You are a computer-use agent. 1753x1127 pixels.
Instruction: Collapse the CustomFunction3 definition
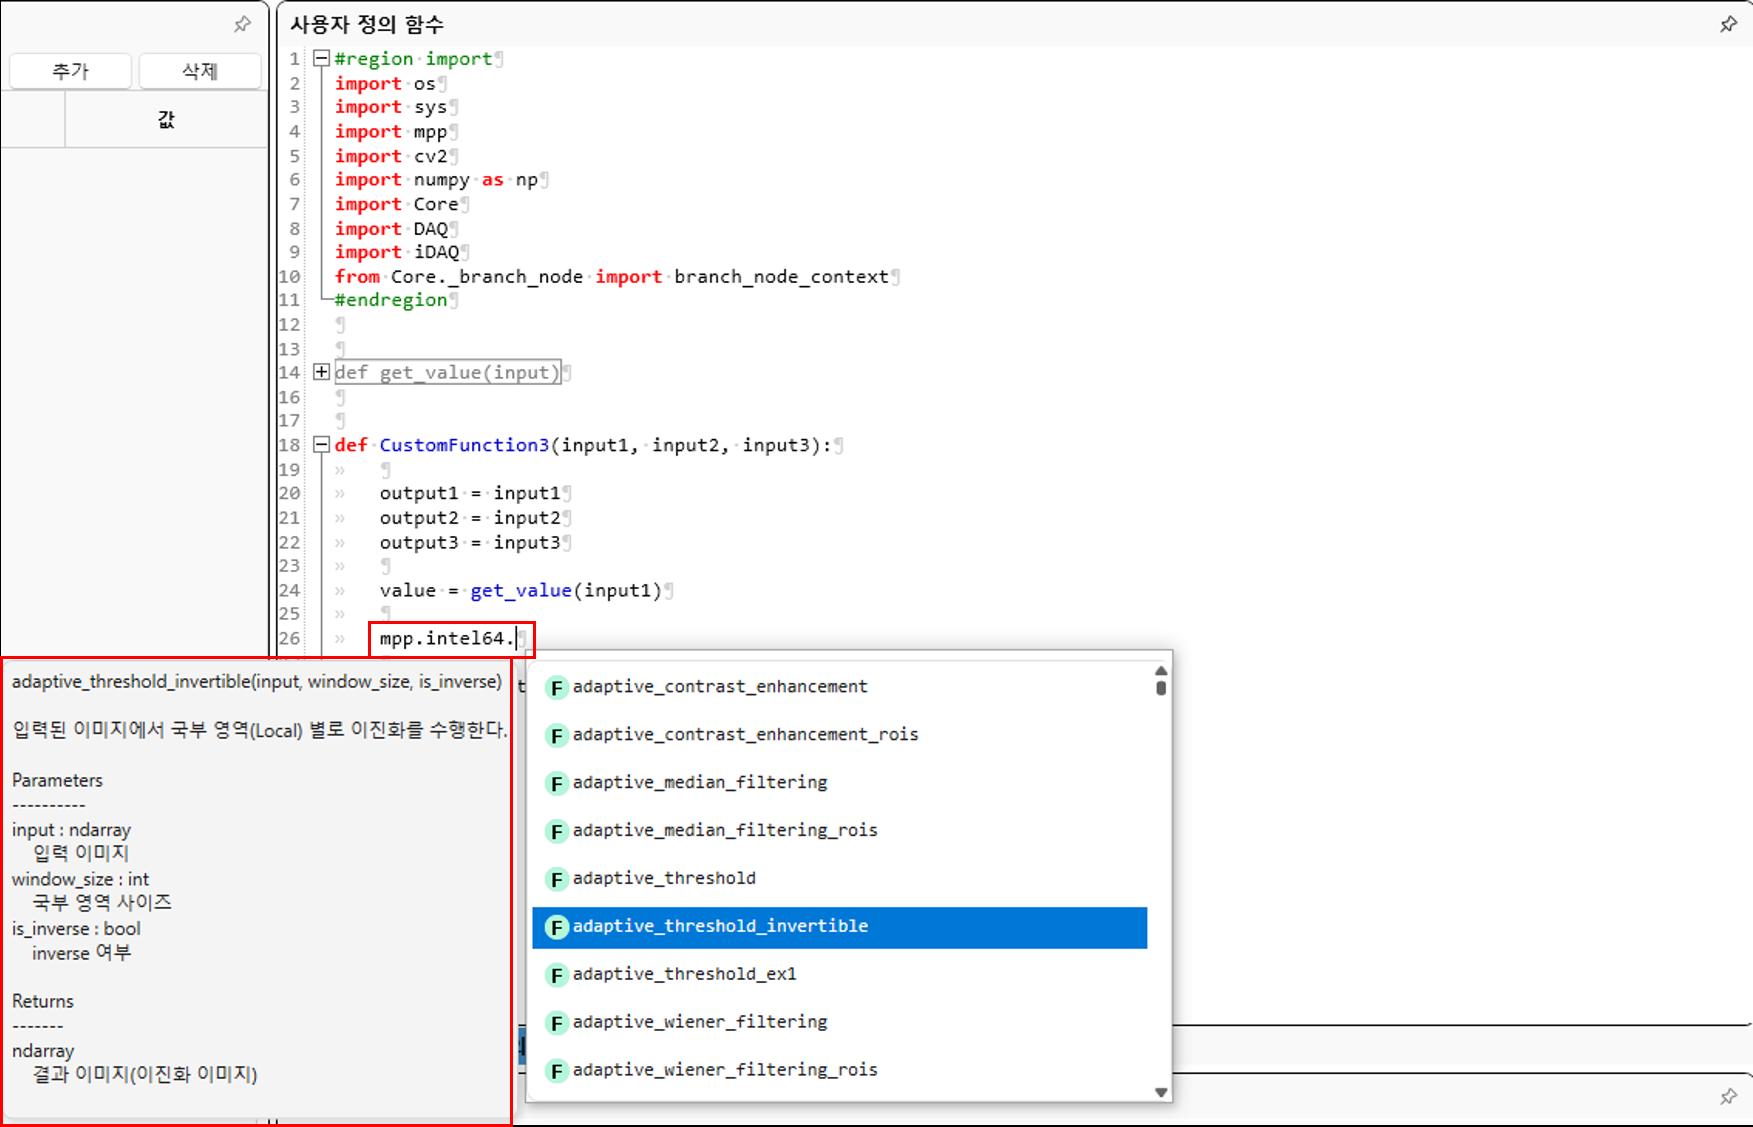pos(321,445)
